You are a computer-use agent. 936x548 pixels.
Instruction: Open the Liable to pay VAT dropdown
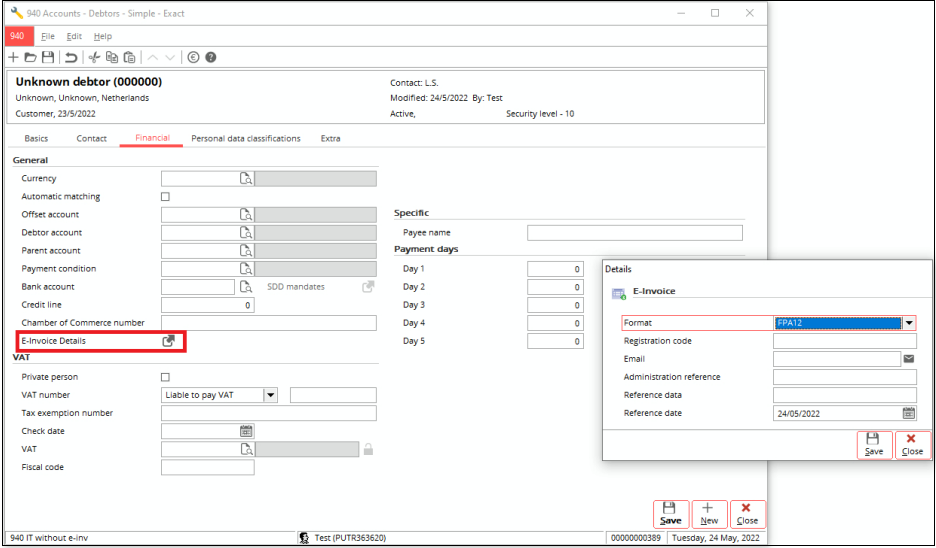tap(270, 395)
